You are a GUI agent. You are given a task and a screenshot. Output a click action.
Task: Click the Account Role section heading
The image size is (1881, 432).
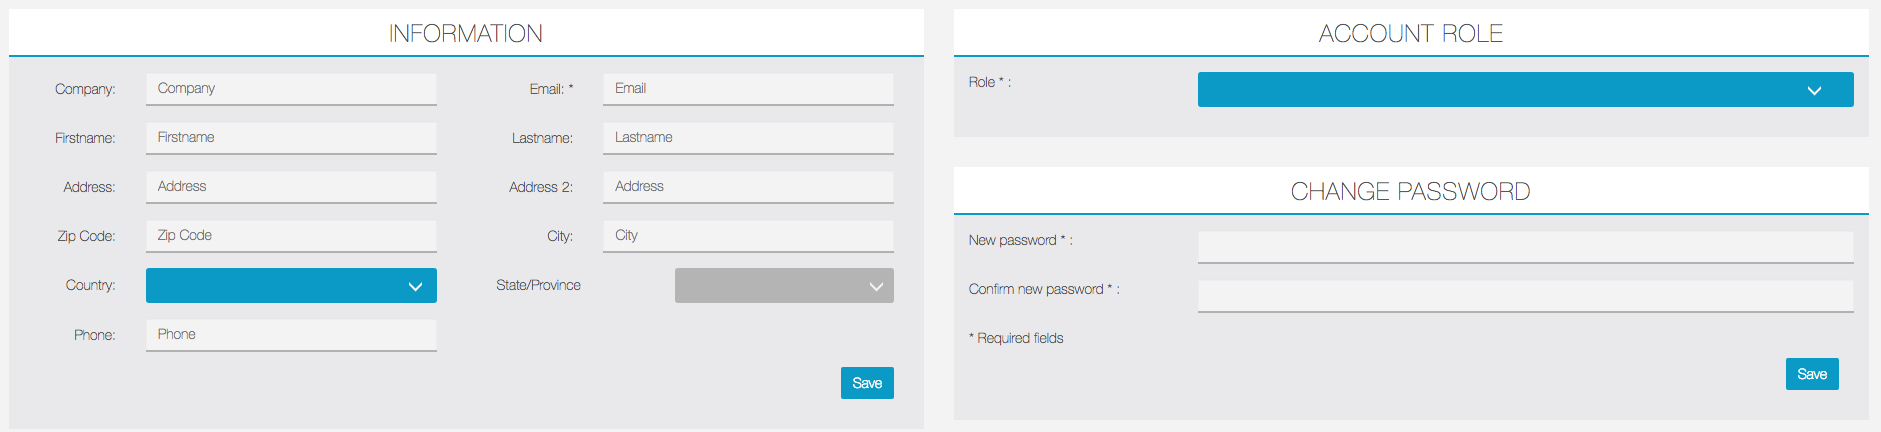click(x=1410, y=34)
